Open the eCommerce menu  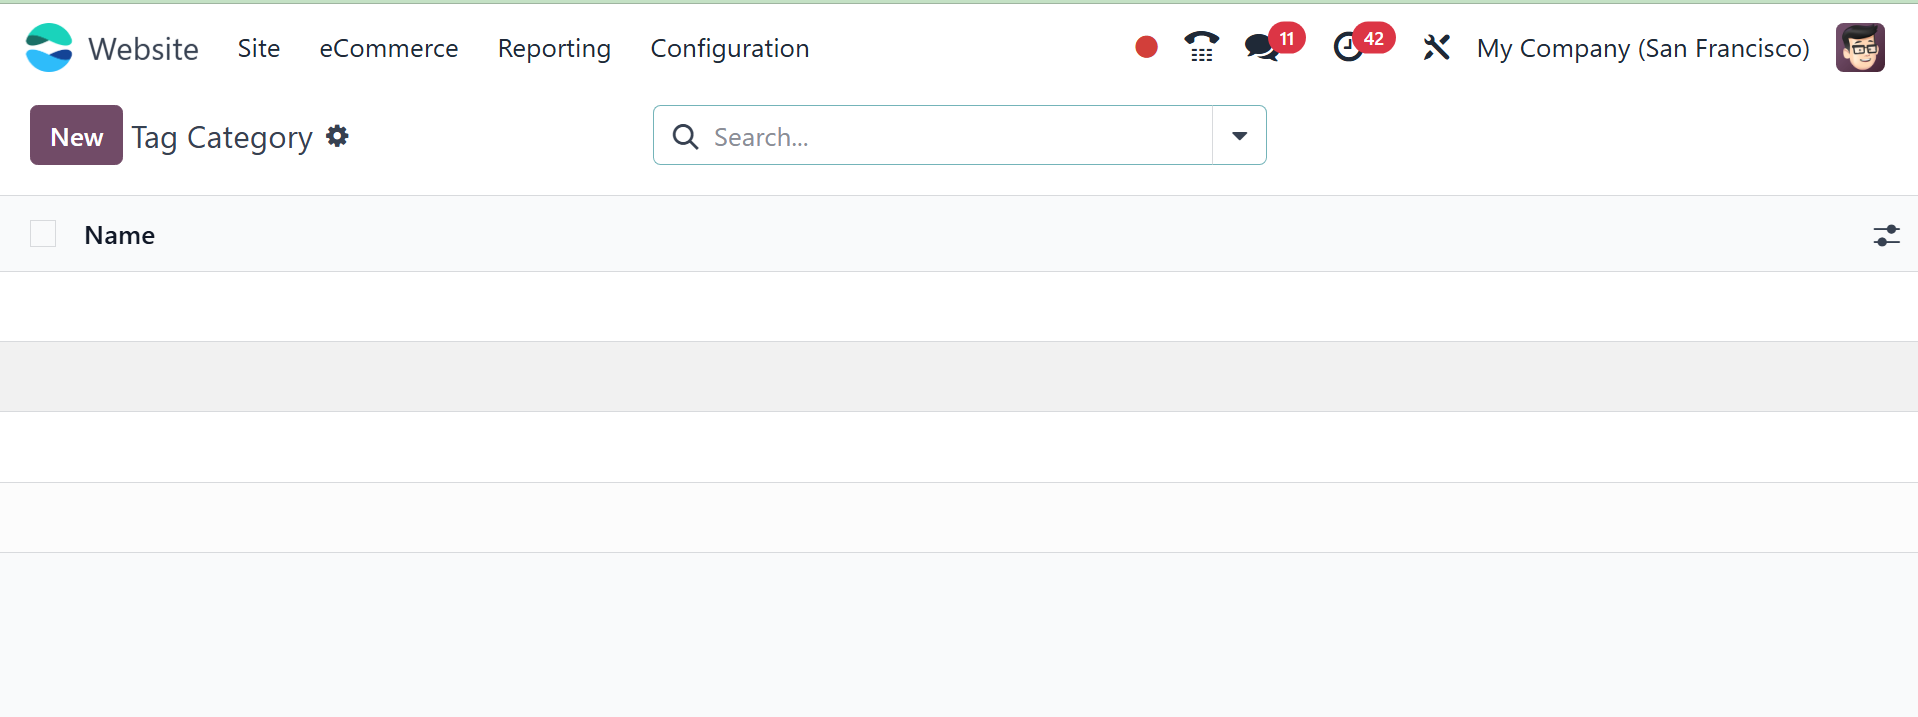[389, 48]
